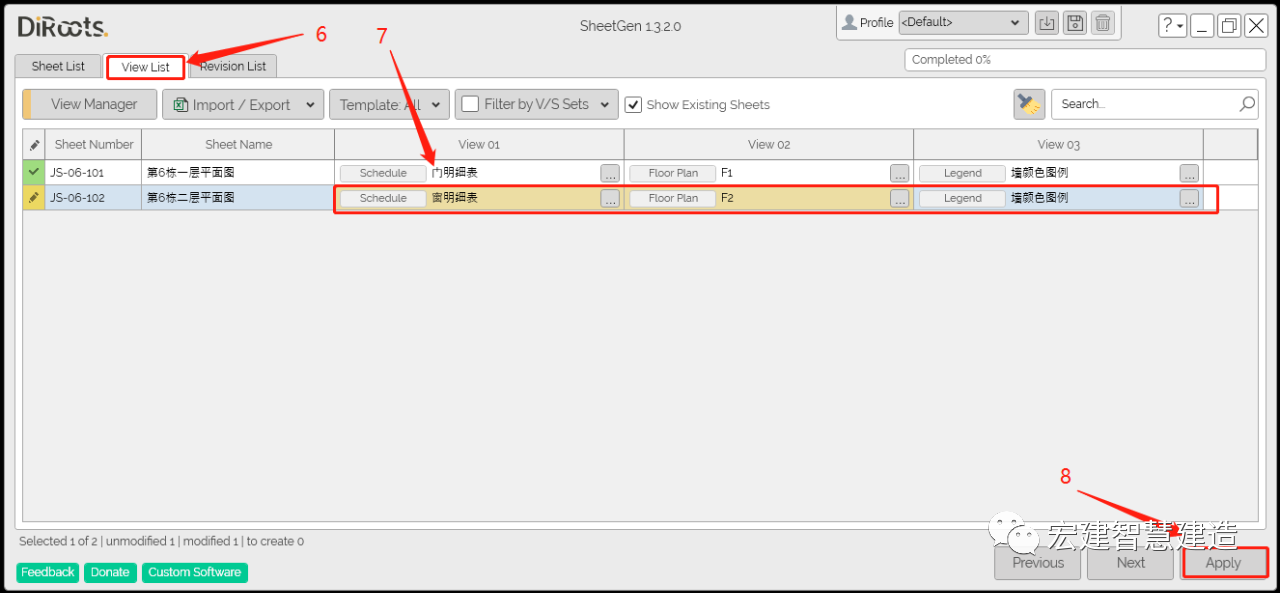Select the JS-06-101 sheet number cell
1280x593 pixels.
[94, 173]
